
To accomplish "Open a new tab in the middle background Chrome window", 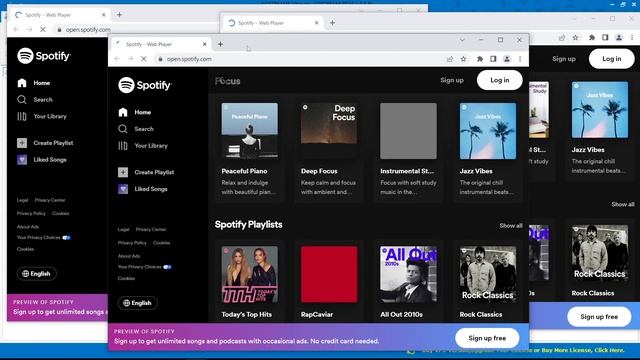I will (332, 23).
